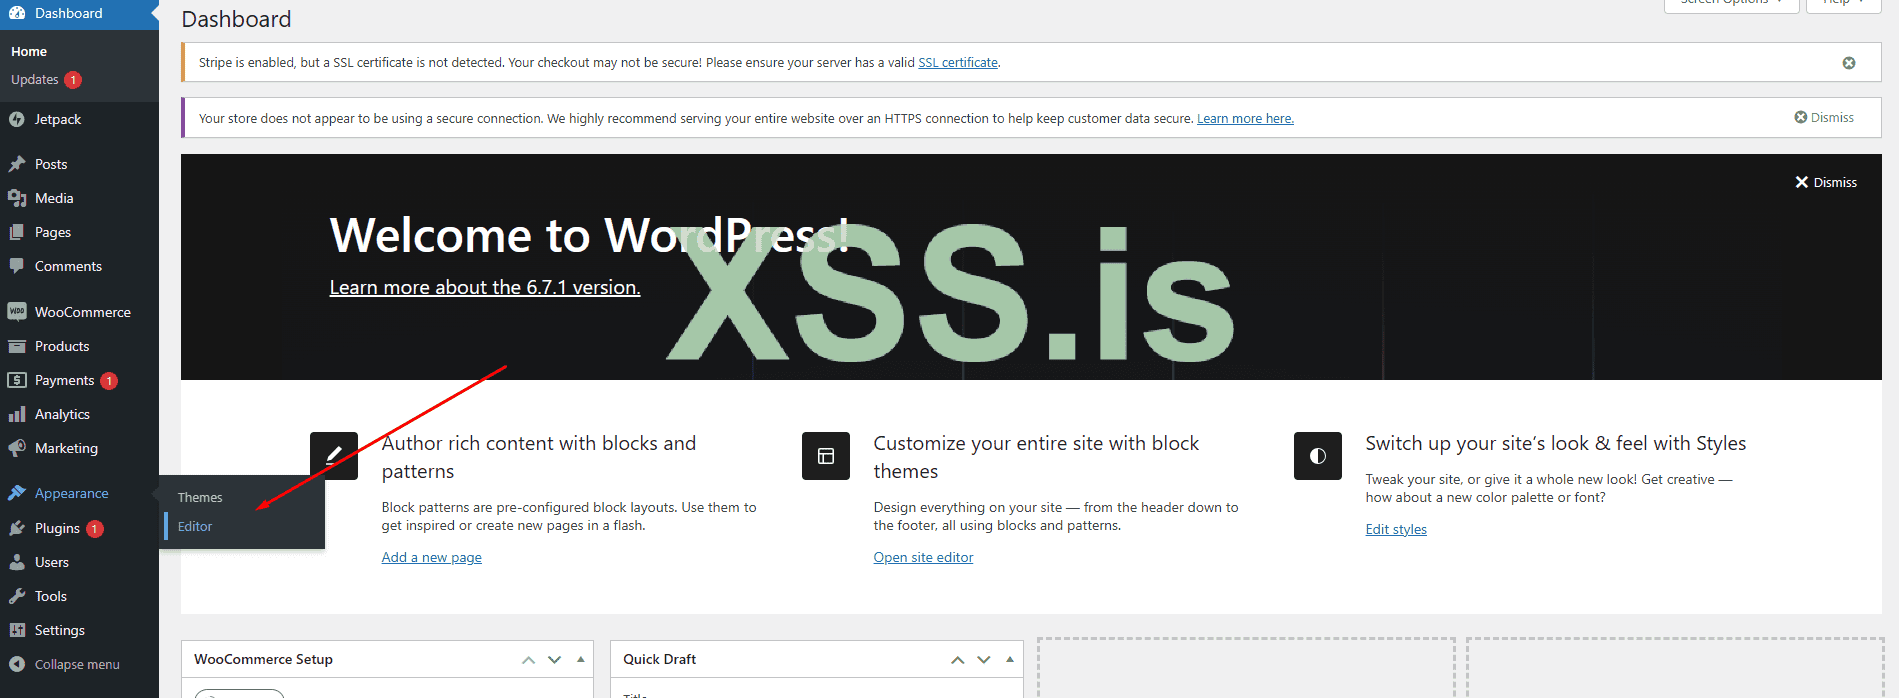Click the Comments speech bubble icon

click(17, 266)
